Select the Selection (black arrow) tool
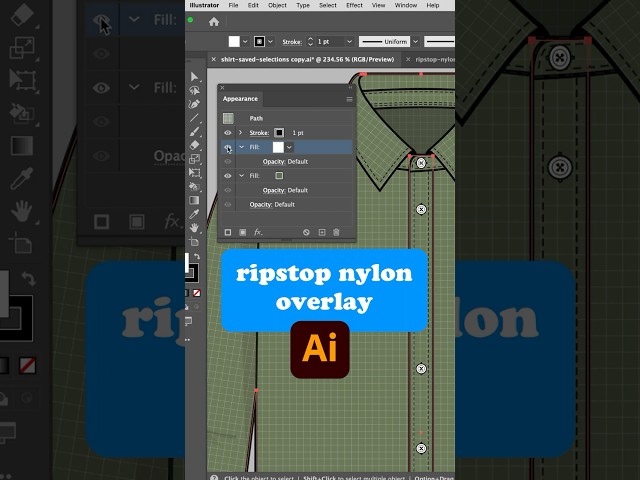Image resolution: width=640 pixels, height=480 pixels. pyautogui.click(x=195, y=77)
